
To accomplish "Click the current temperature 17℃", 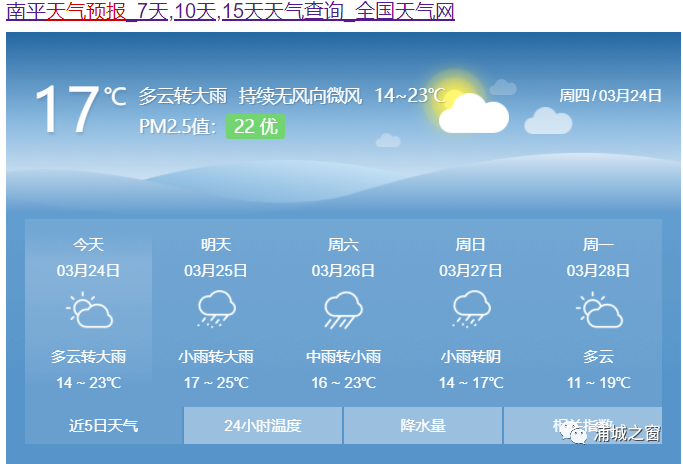I will [81, 109].
